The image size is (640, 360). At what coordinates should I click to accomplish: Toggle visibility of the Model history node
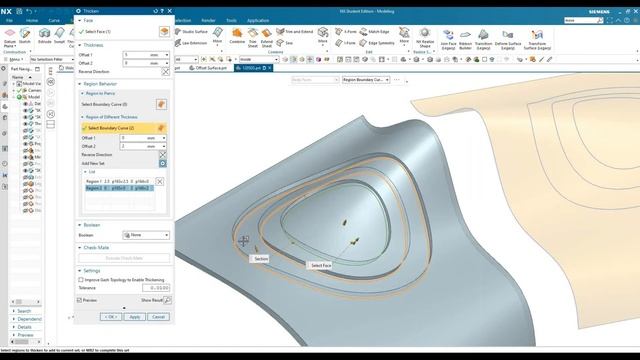[x=19, y=97]
